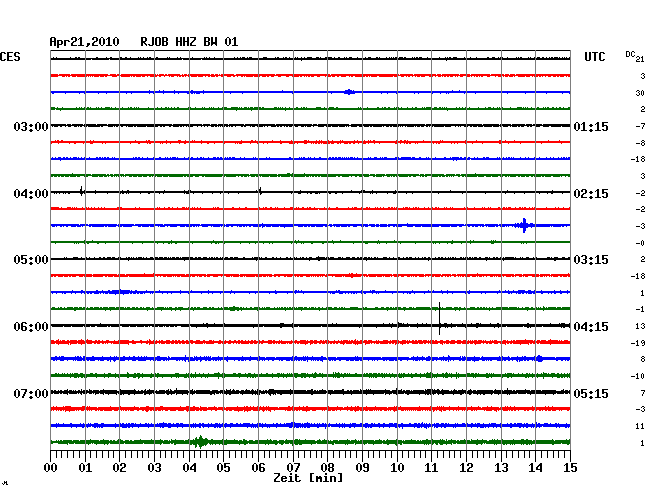Click the 03:15 UTC time label

coord(591,260)
